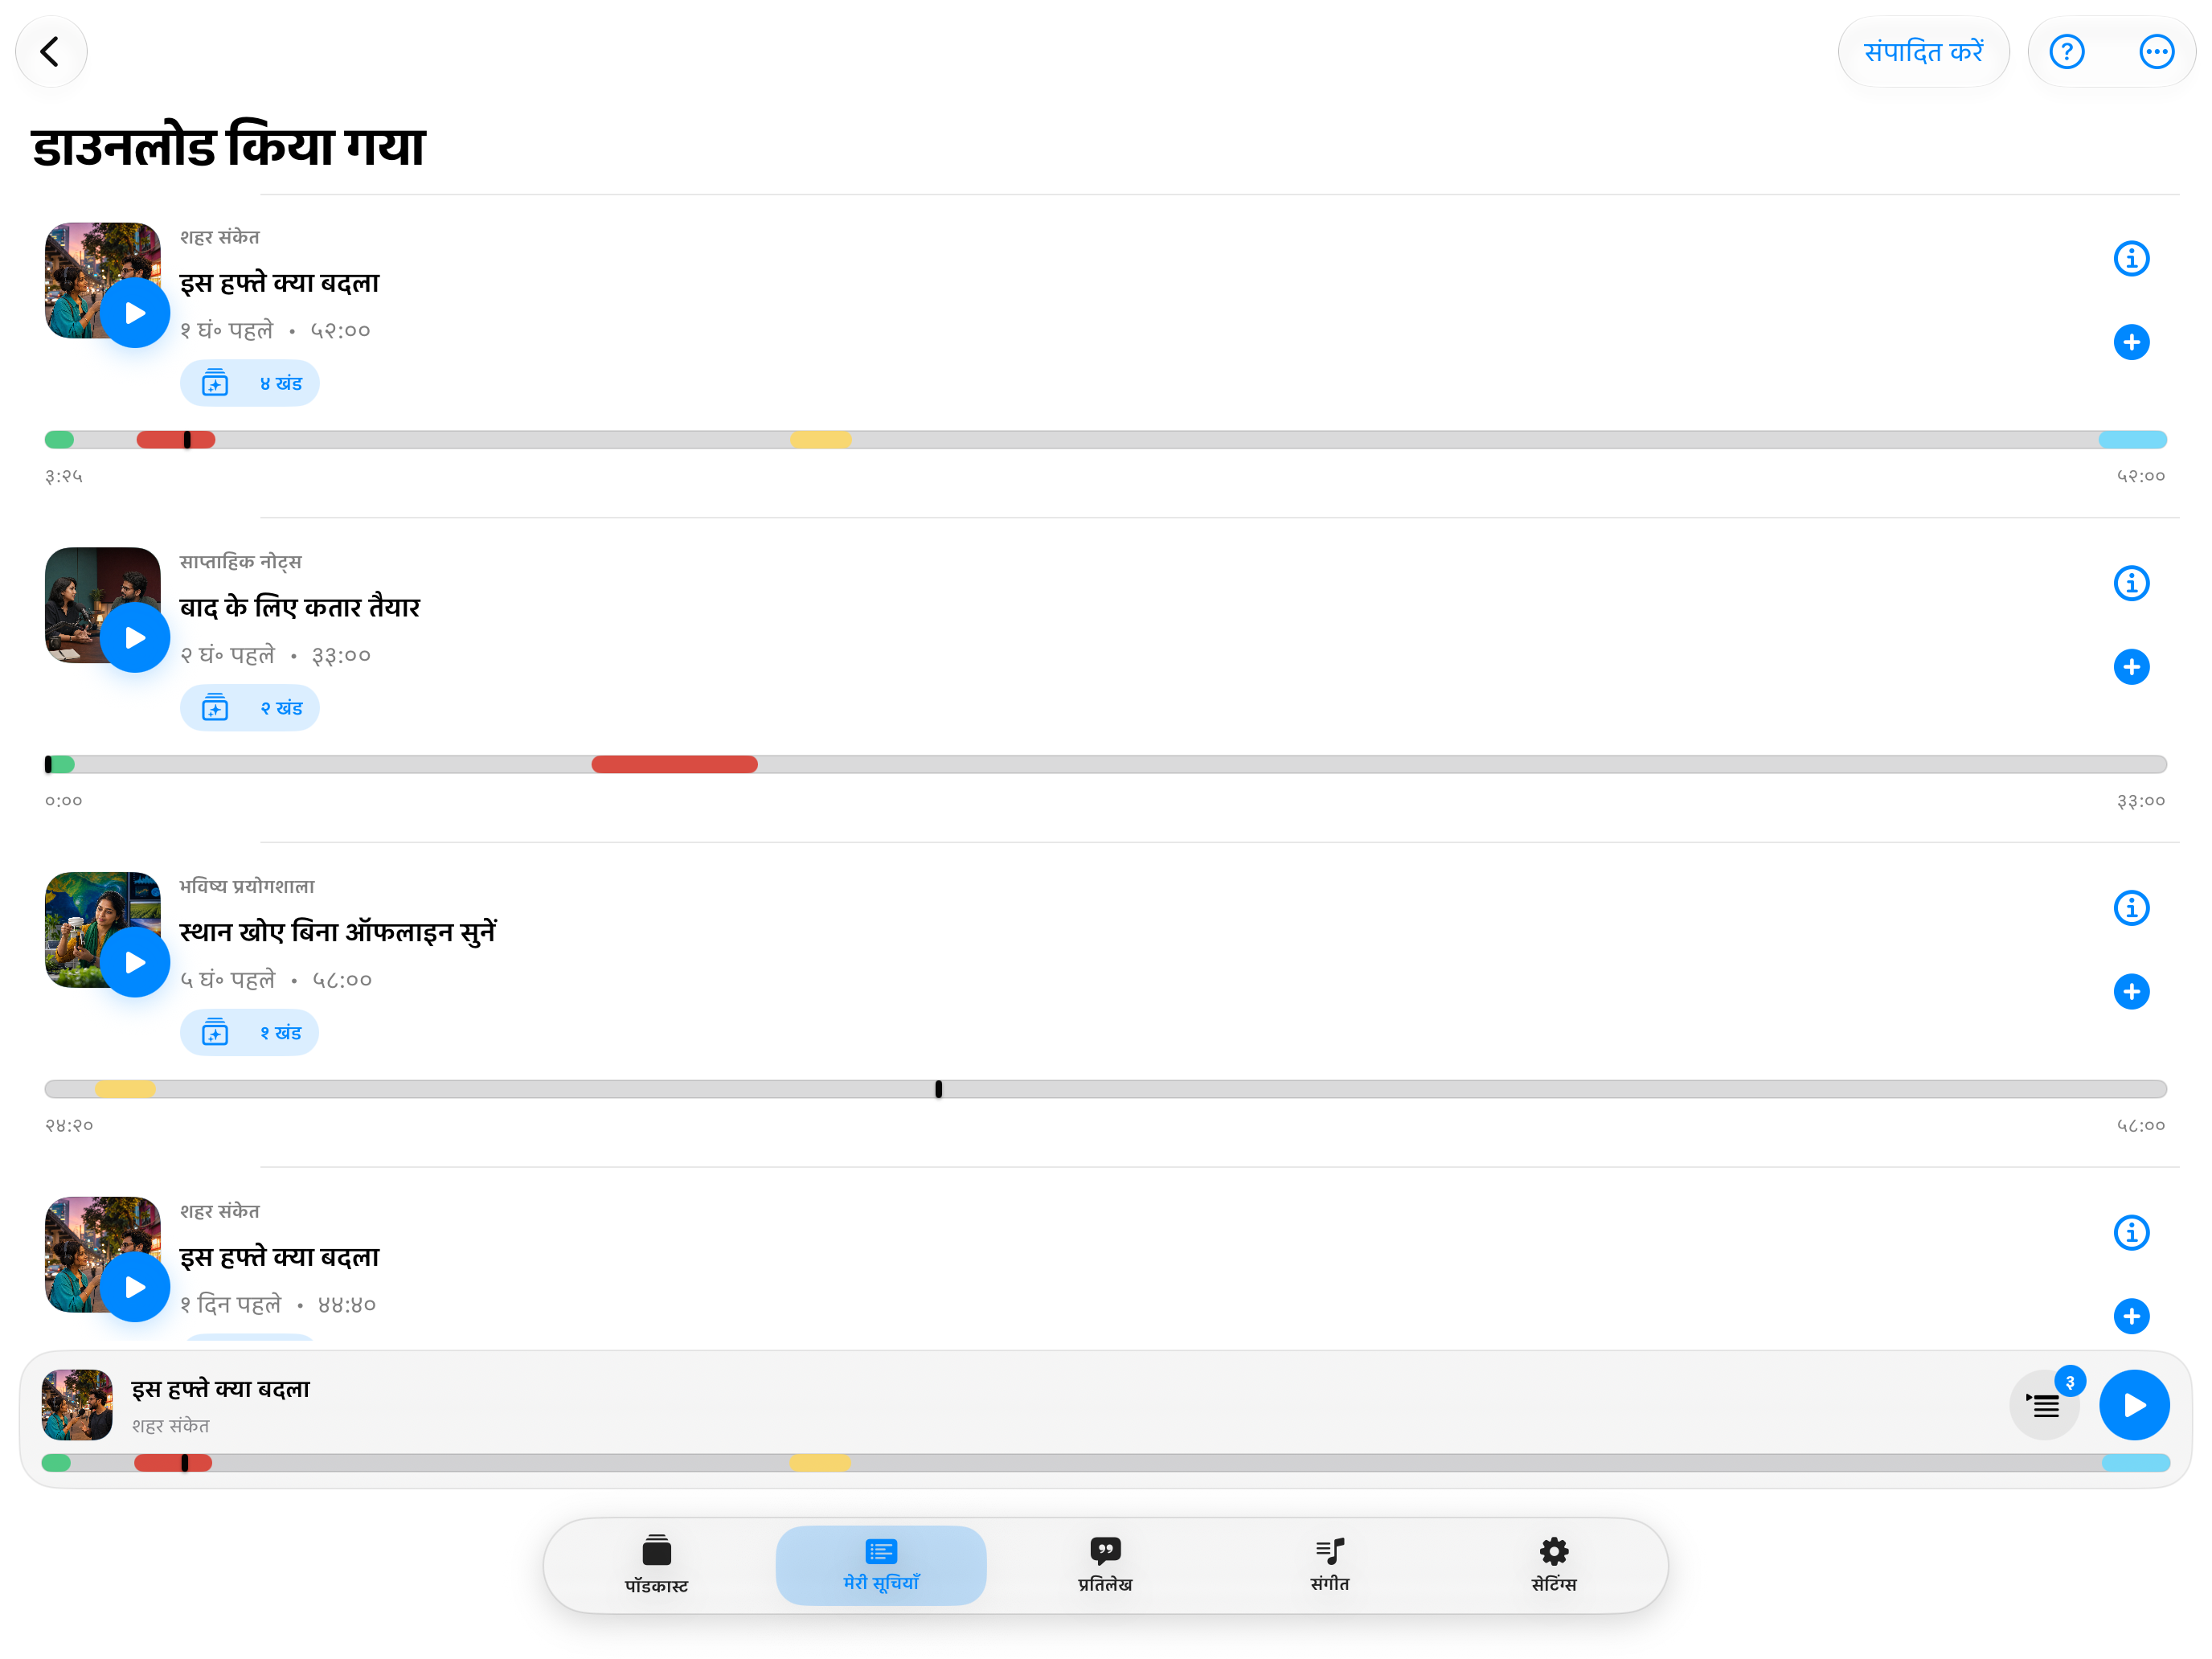
Task: Click the yellow segment on the 52:00 episode bar
Action: 820,440
